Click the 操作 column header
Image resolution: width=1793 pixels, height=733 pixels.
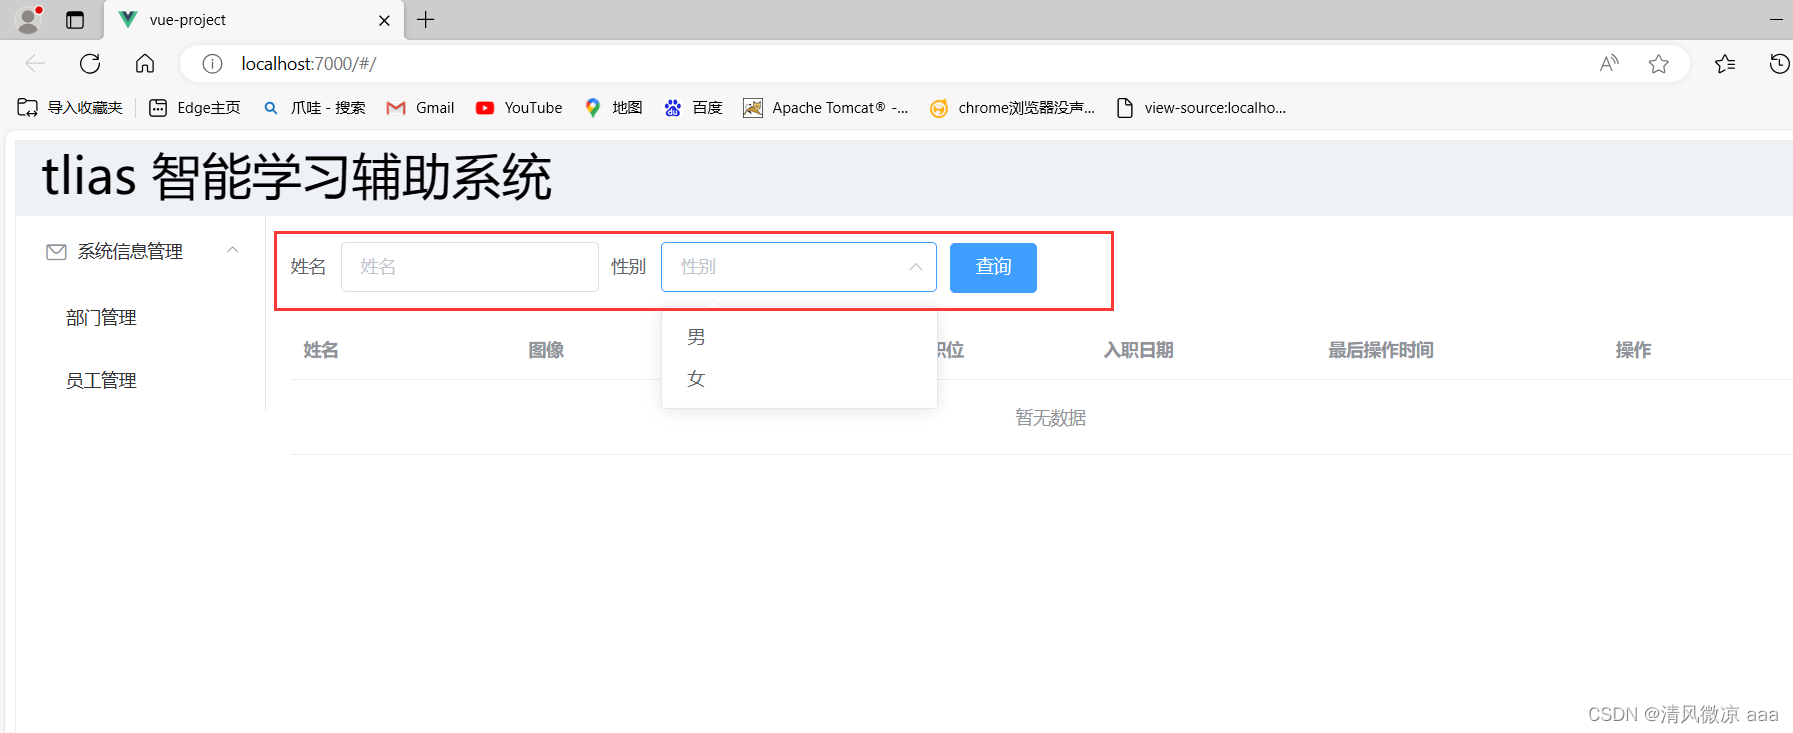click(x=1633, y=350)
